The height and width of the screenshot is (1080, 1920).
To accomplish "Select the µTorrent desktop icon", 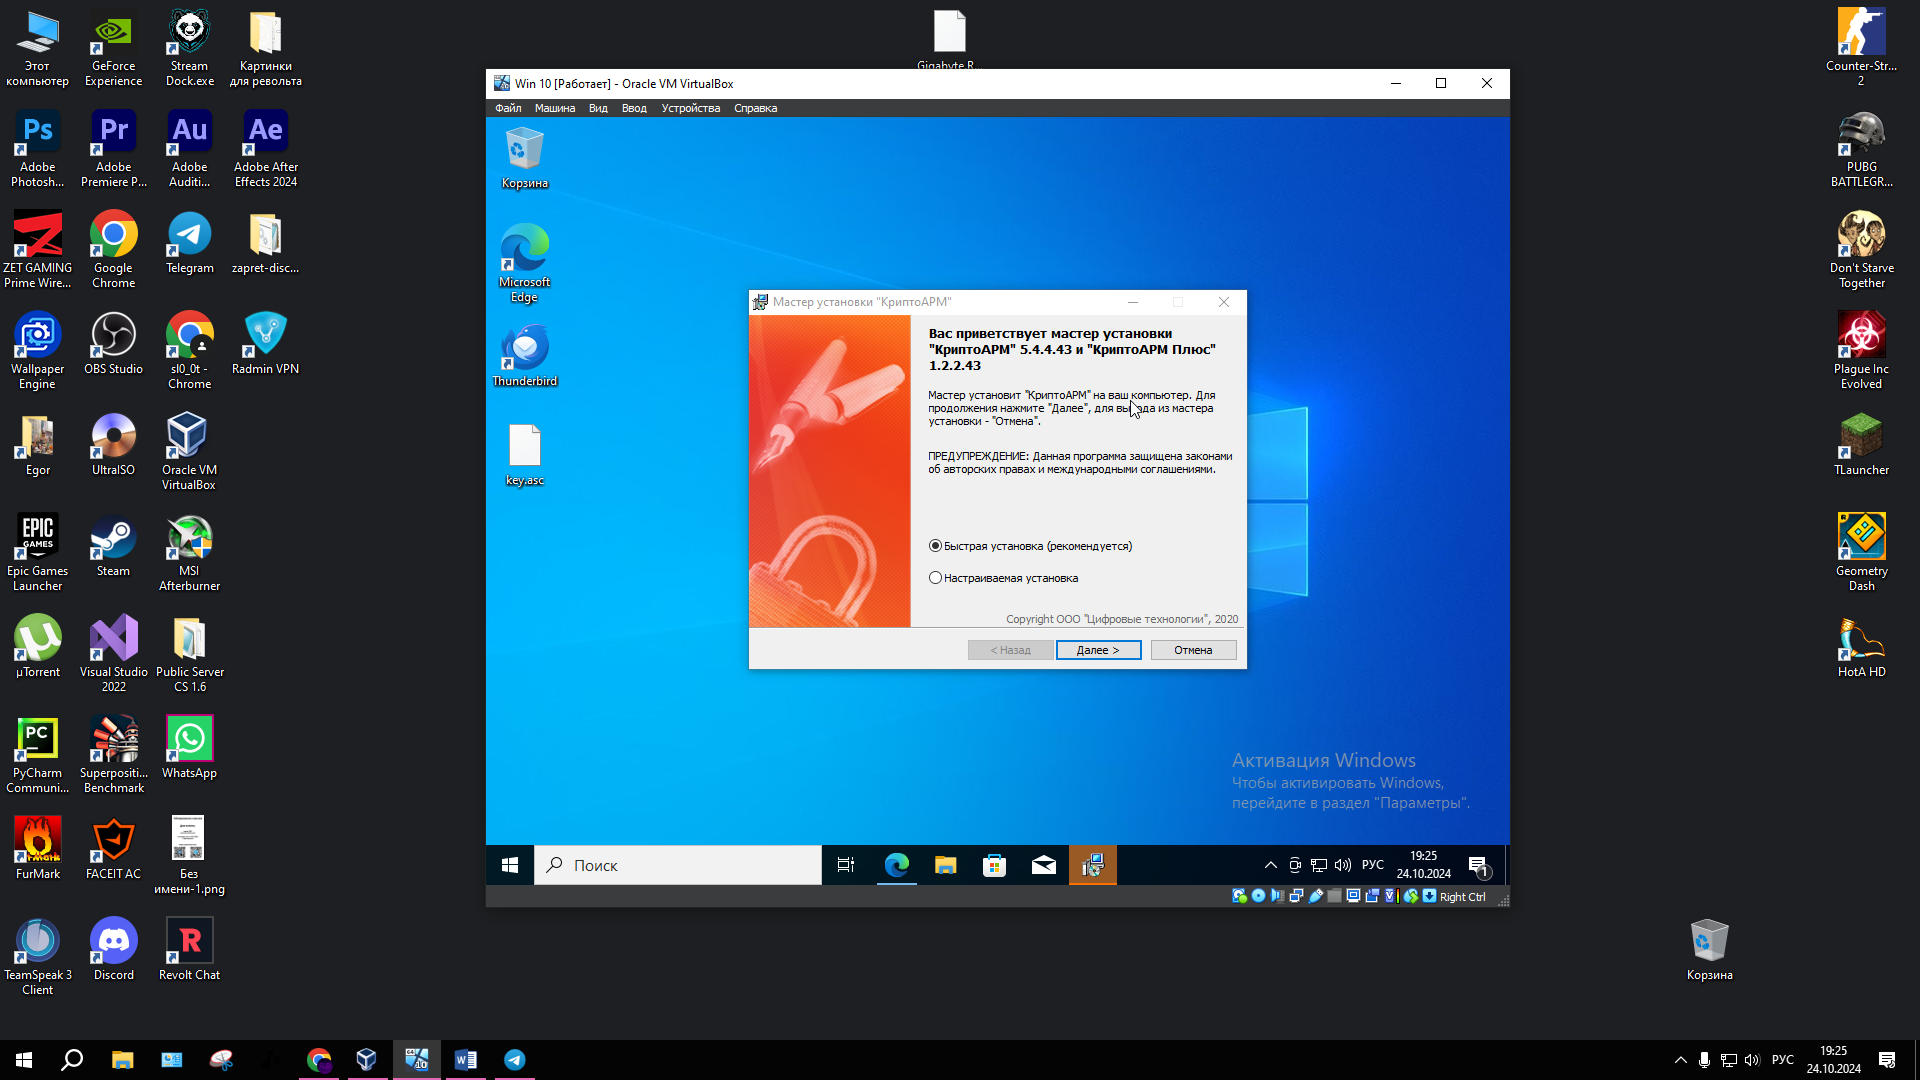I will (x=38, y=647).
